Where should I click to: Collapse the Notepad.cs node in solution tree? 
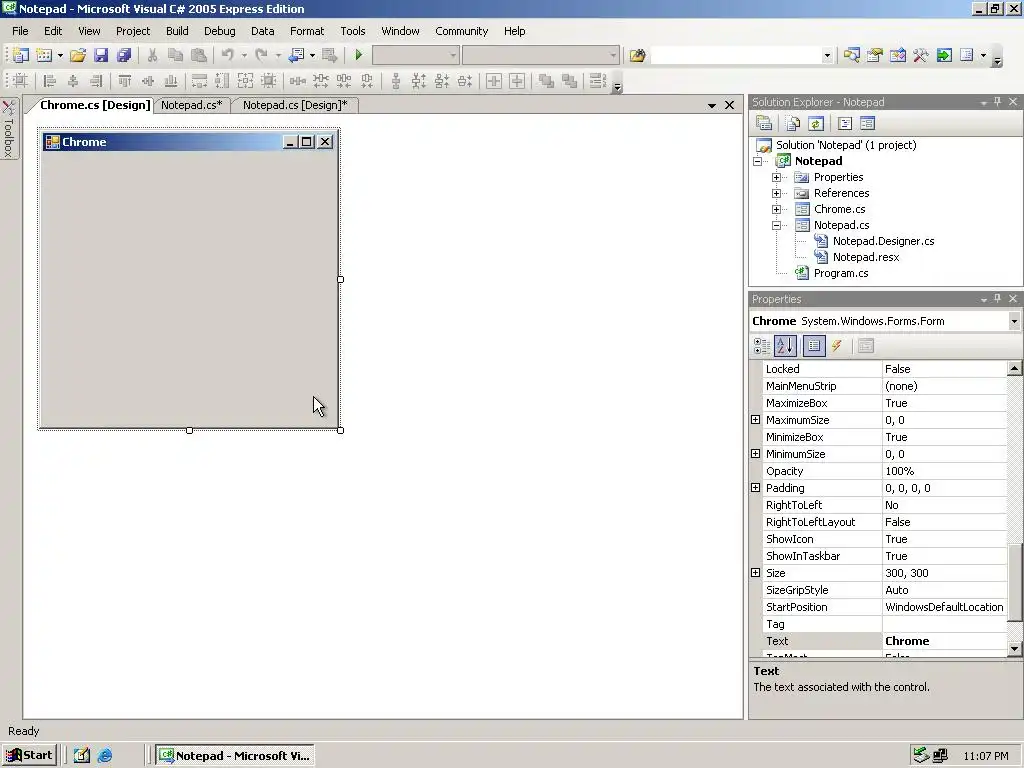click(x=776, y=225)
